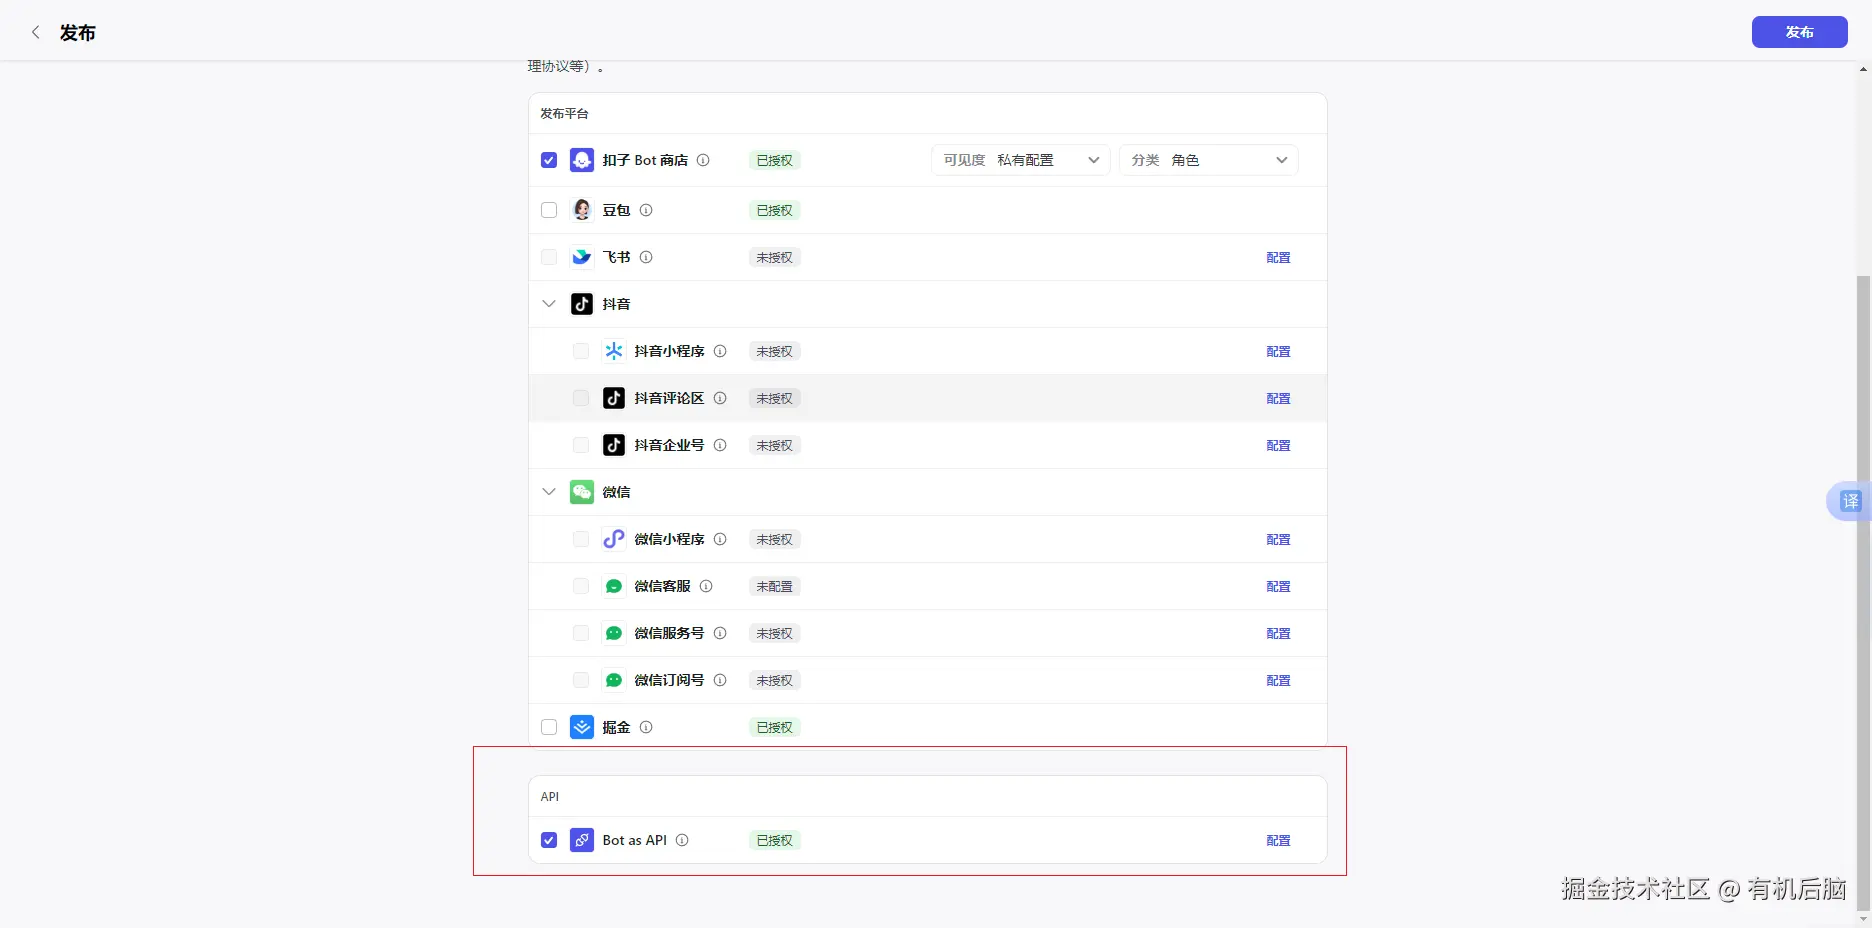The width and height of the screenshot is (1872, 928).
Task: Click the 未配置 tag on 微信客服 row
Action: pos(775,586)
